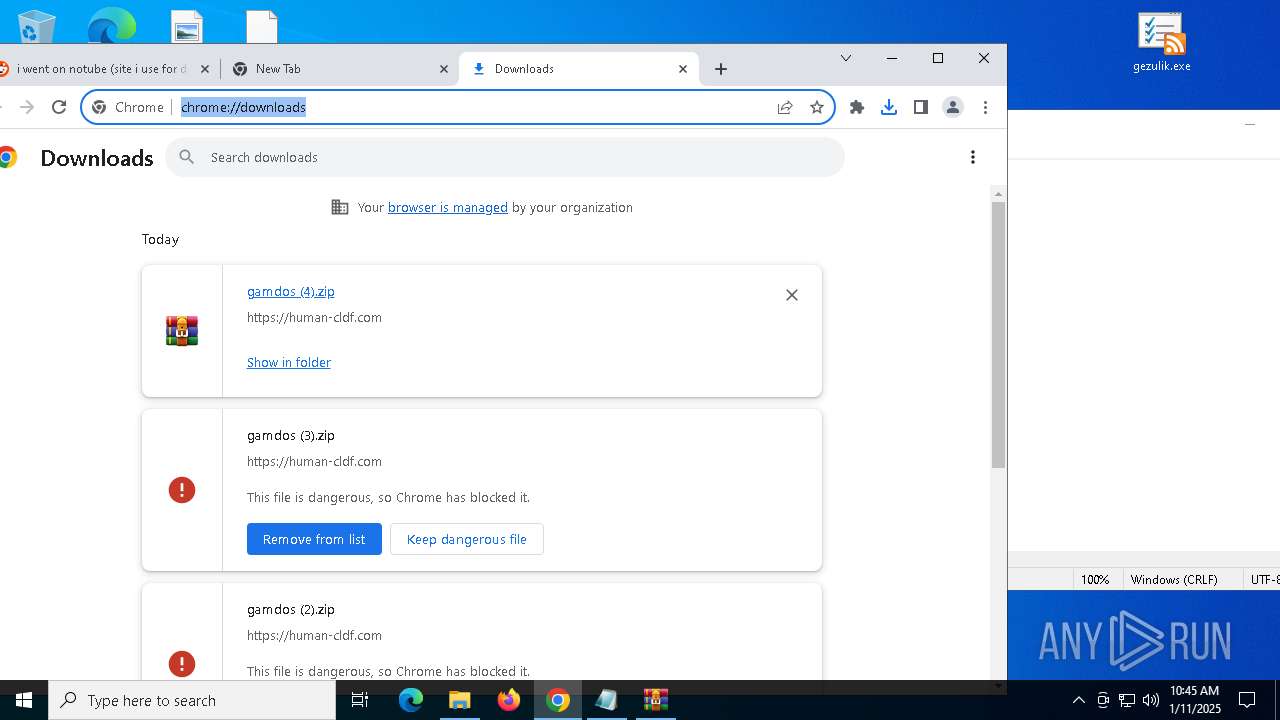Select the Downloads tab
This screenshot has height=720, width=1280.
tap(577, 69)
